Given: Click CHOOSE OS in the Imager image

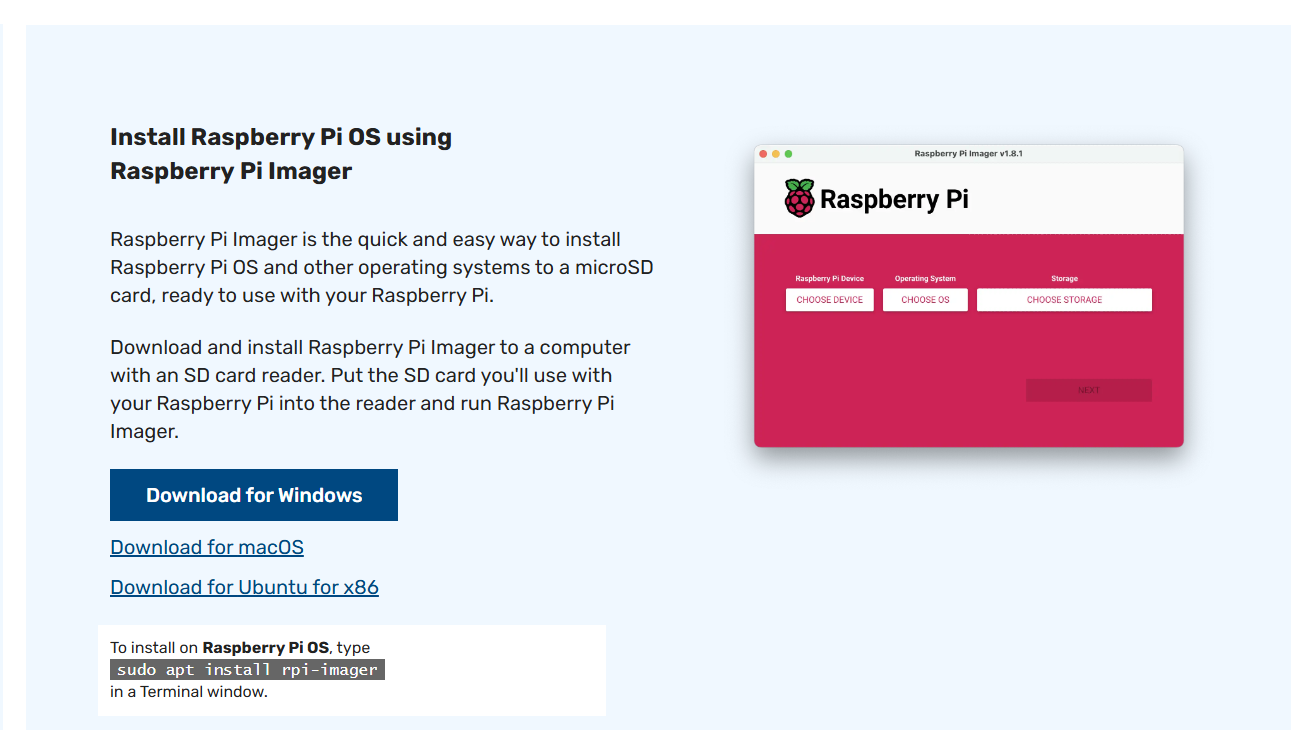Looking at the screenshot, I should click(925, 300).
